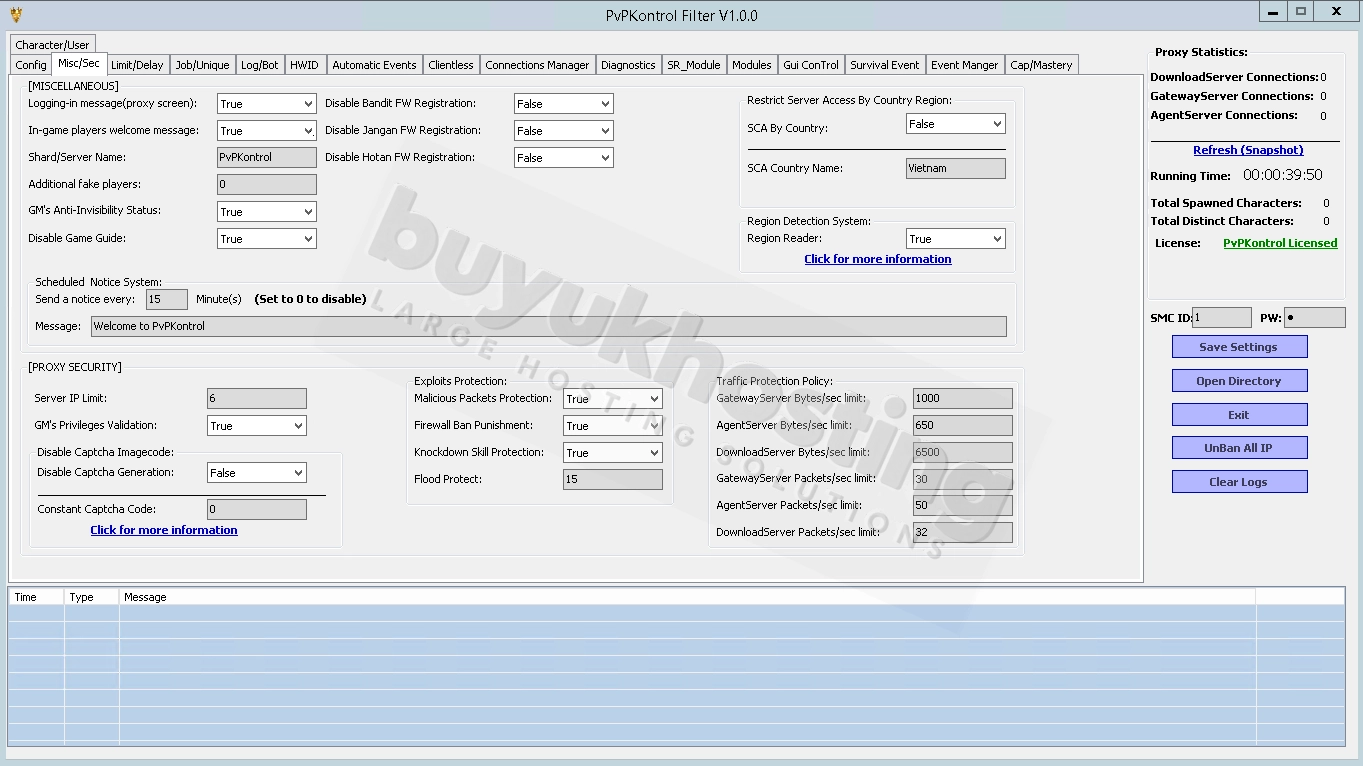Select the HWID tab
The width and height of the screenshot is (1363, 766).
(304, 65)
